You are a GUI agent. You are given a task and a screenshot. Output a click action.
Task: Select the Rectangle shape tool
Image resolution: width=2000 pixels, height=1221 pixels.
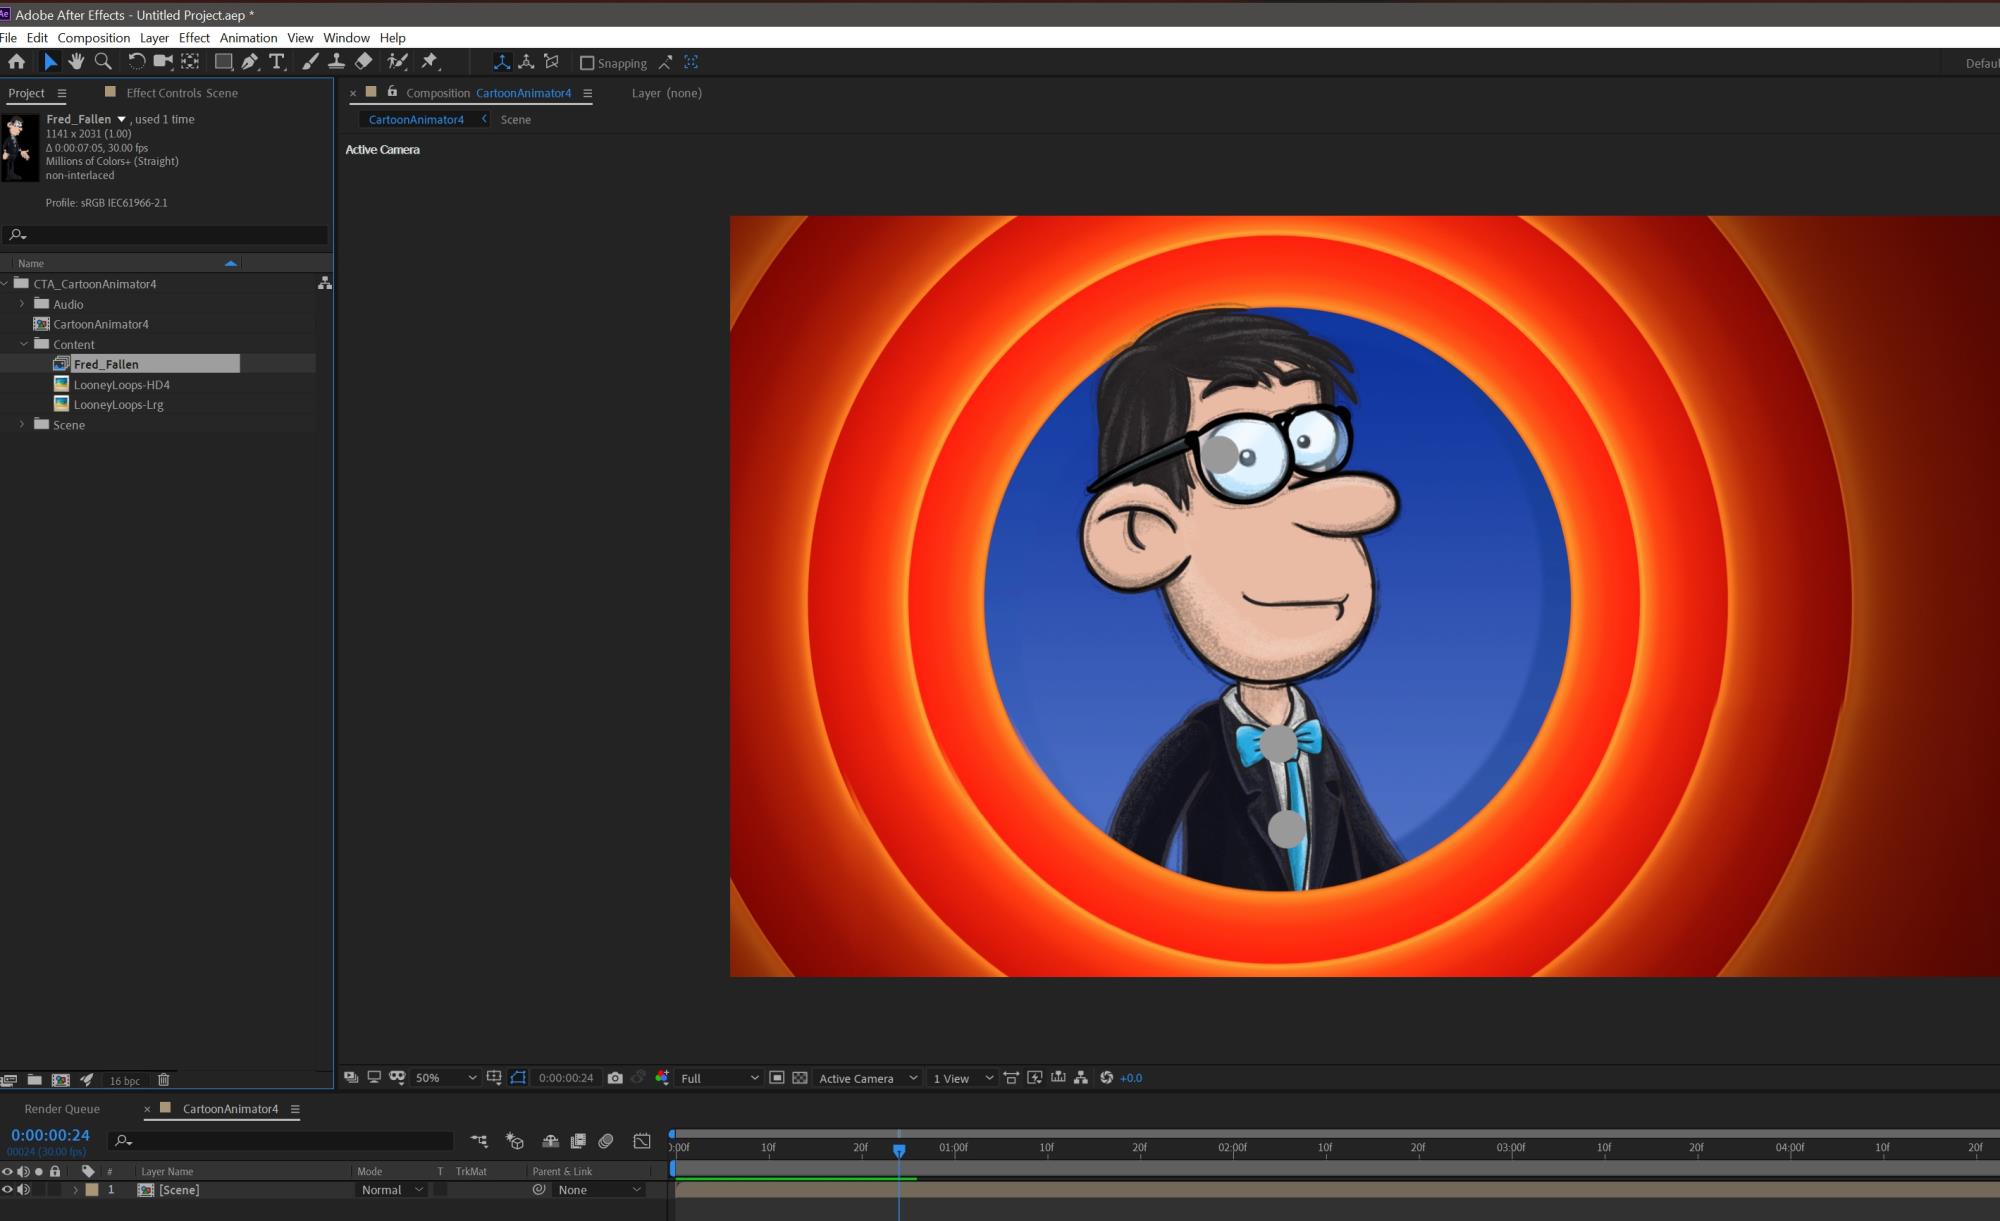click(224, 62)
